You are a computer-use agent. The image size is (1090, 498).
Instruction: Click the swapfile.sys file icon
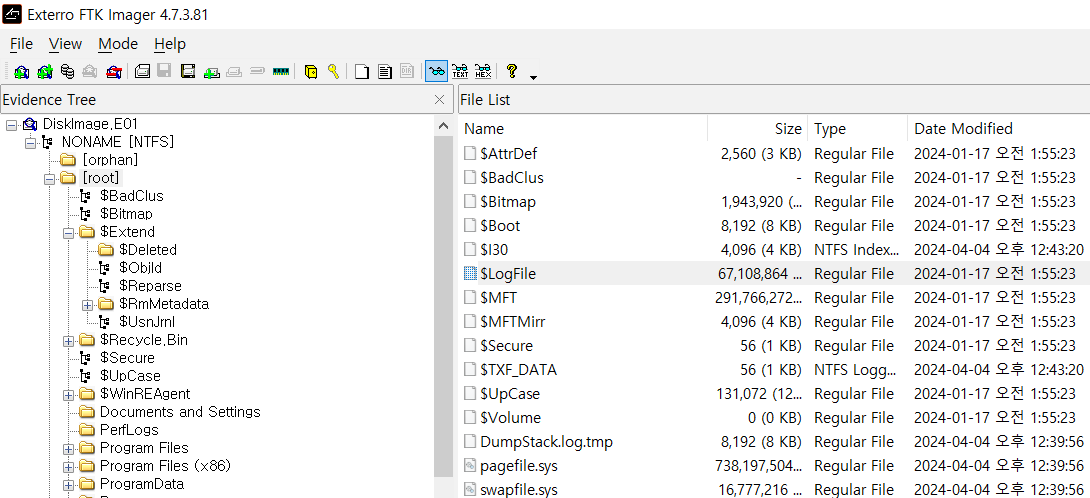(x=471, y=490)
